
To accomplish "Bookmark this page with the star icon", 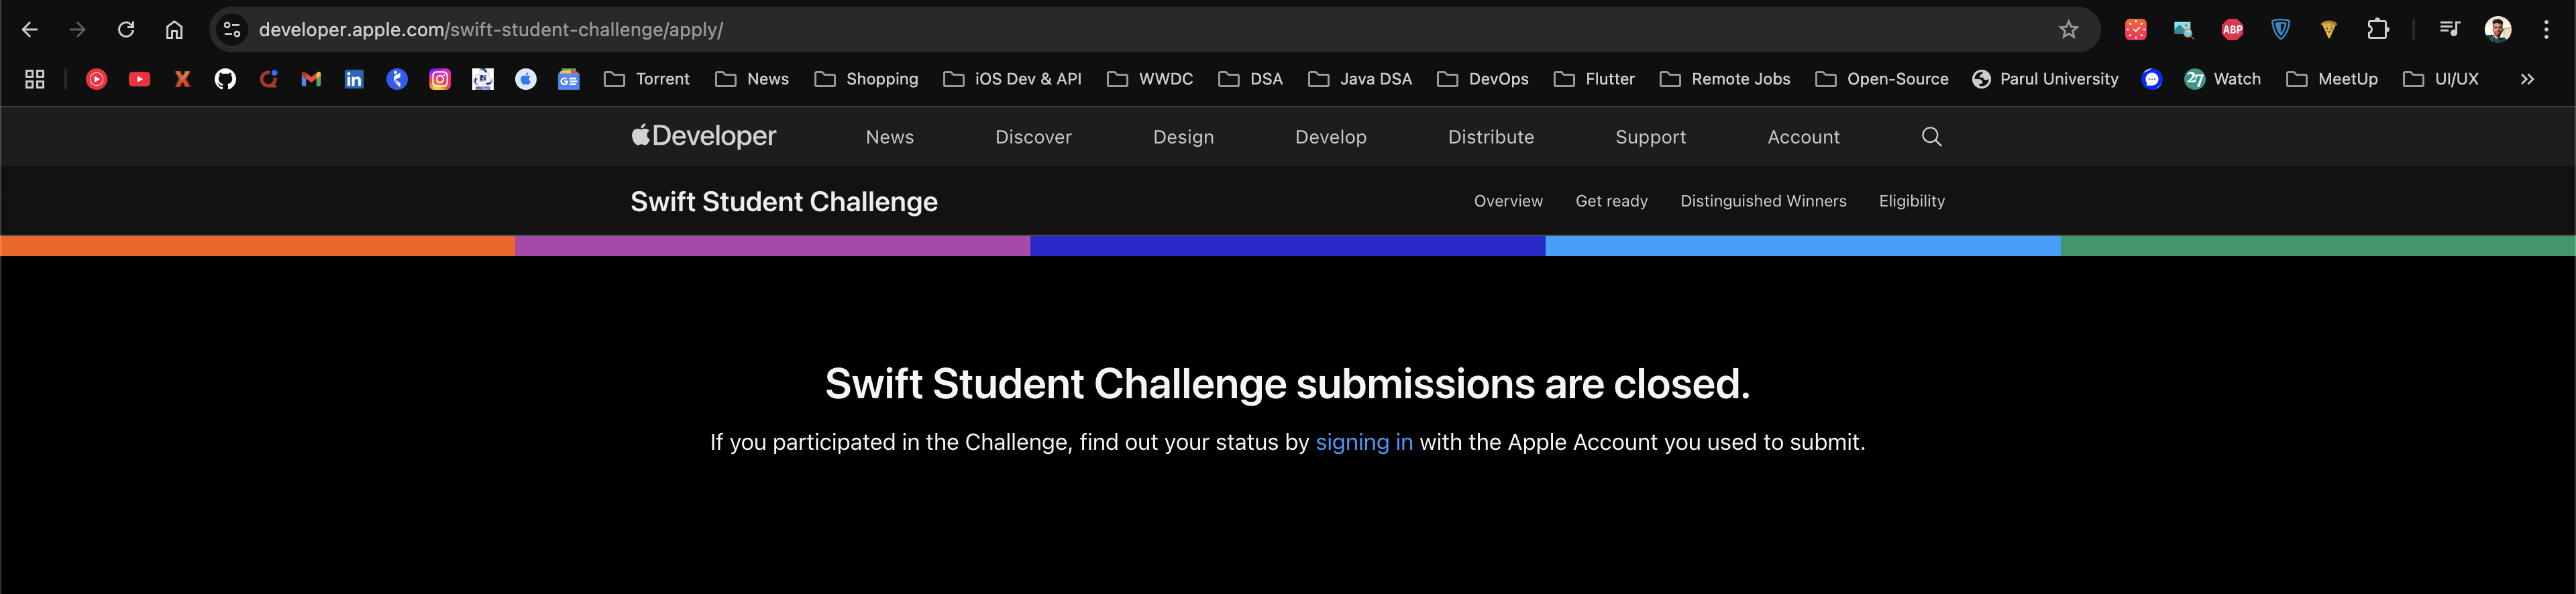I will [x=2068, y=30].
